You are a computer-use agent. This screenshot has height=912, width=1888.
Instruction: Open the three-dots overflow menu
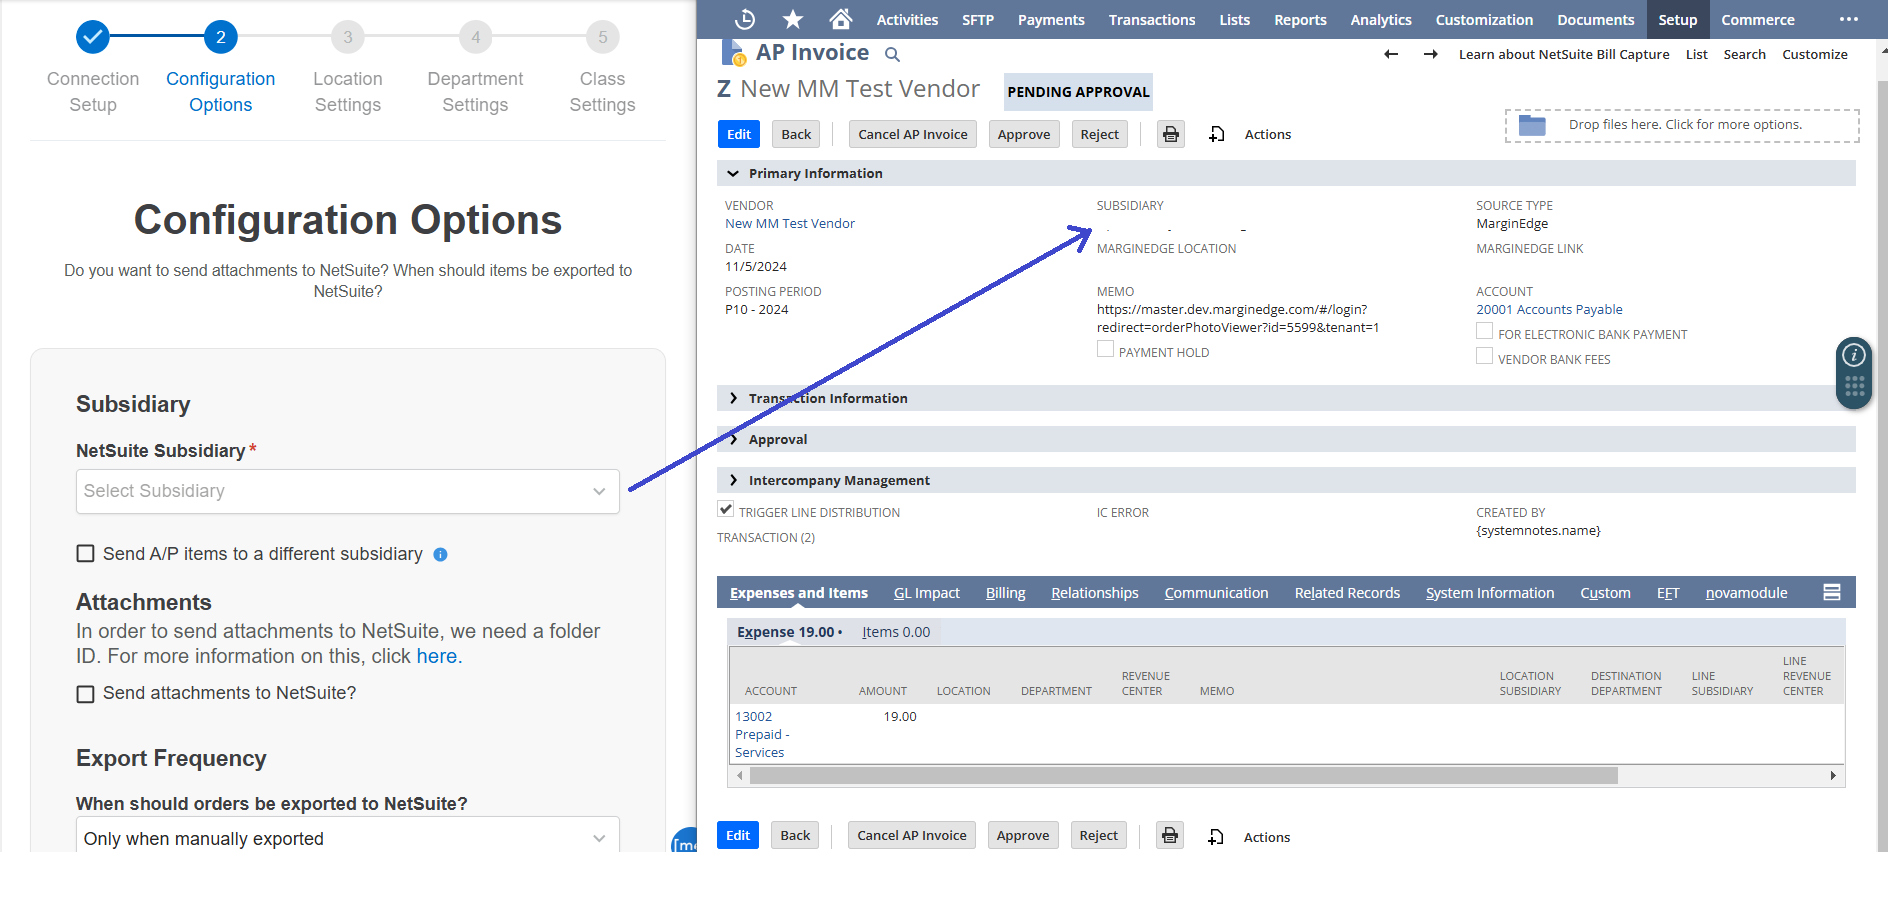coord(1849,19)
